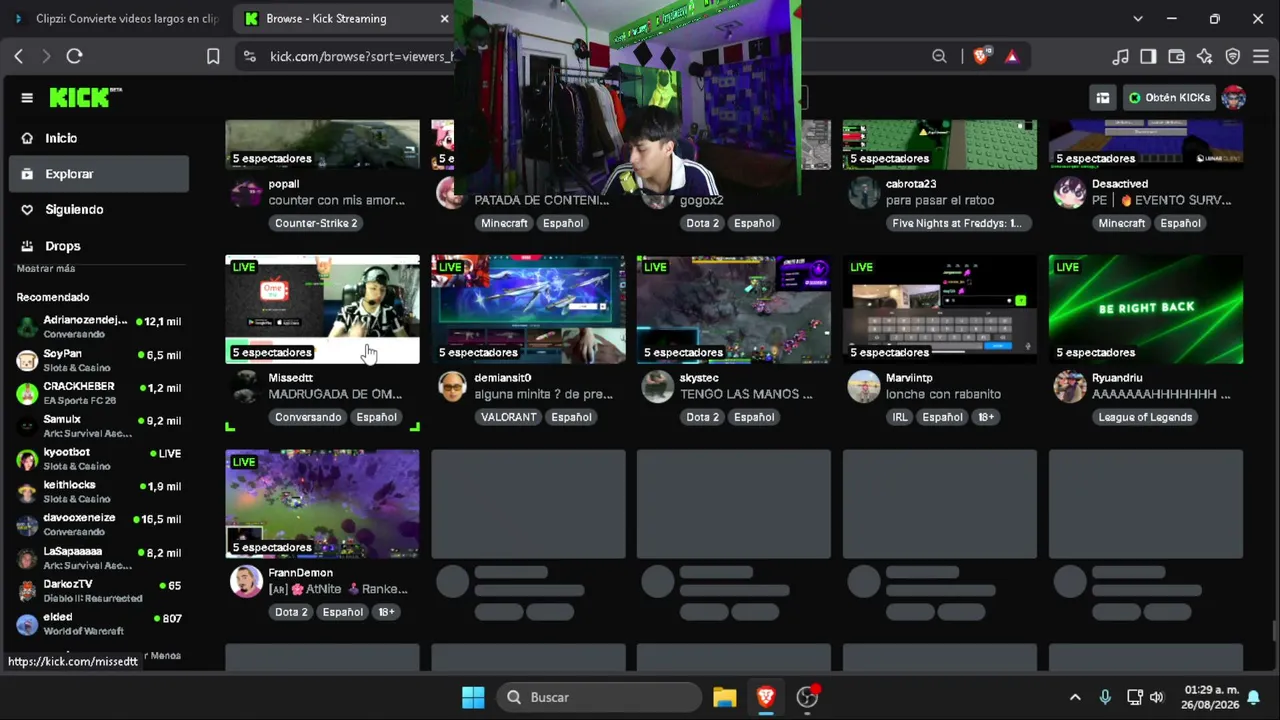Click the VALORANT category tag
This screenshot has height=720, width=1280.
tap(508, 417)
